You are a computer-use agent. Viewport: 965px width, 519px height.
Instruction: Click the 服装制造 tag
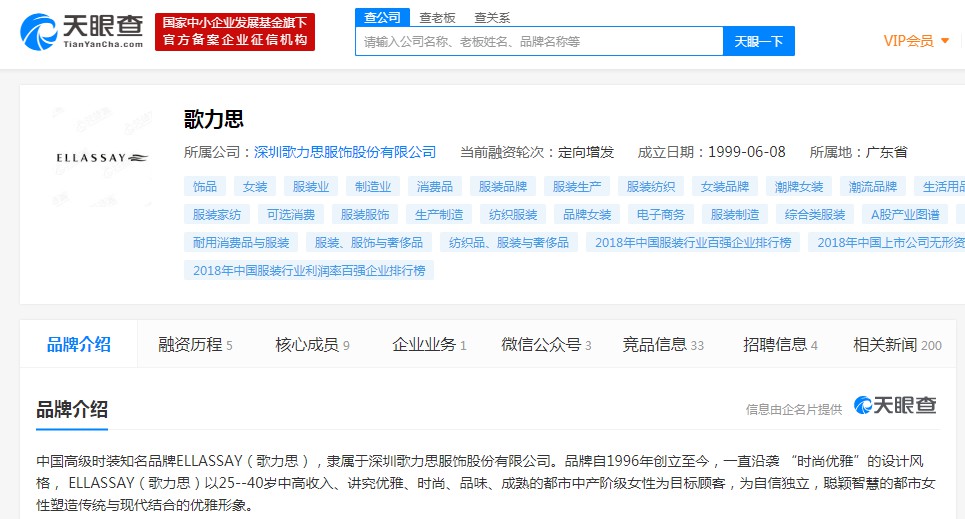[x=735, y=214]
